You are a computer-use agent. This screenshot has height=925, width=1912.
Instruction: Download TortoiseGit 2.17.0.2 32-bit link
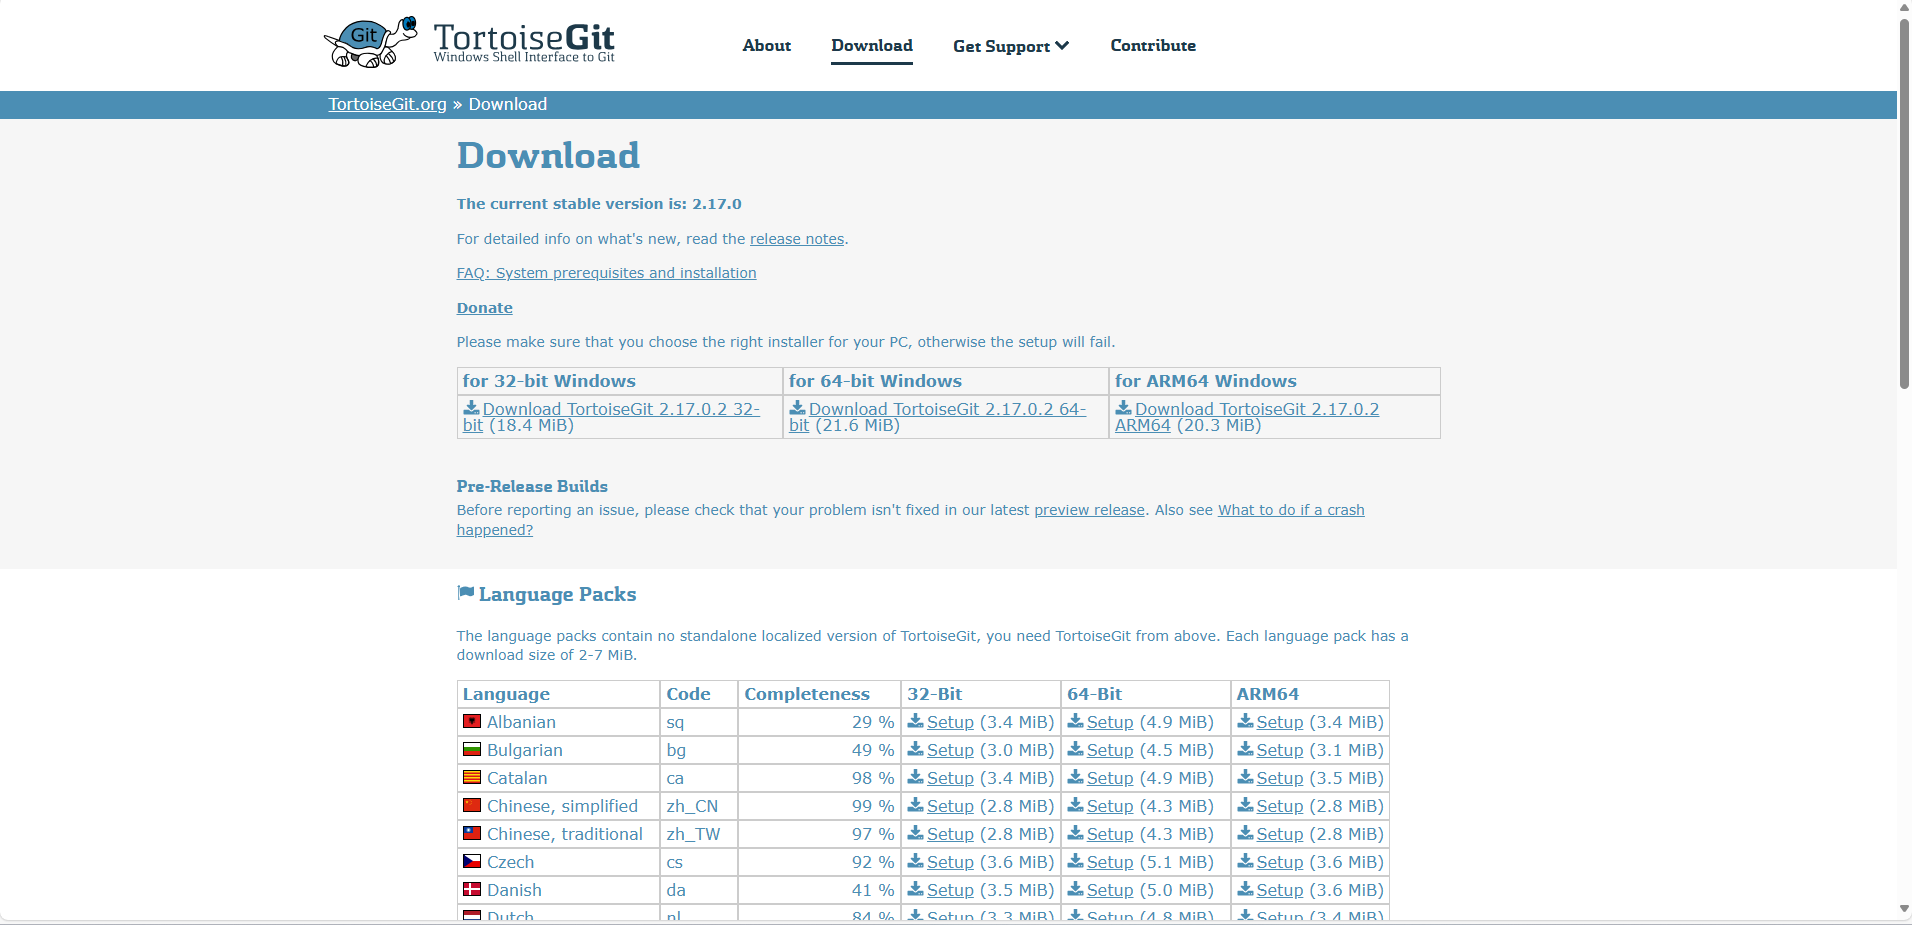(x=621, y=409)
